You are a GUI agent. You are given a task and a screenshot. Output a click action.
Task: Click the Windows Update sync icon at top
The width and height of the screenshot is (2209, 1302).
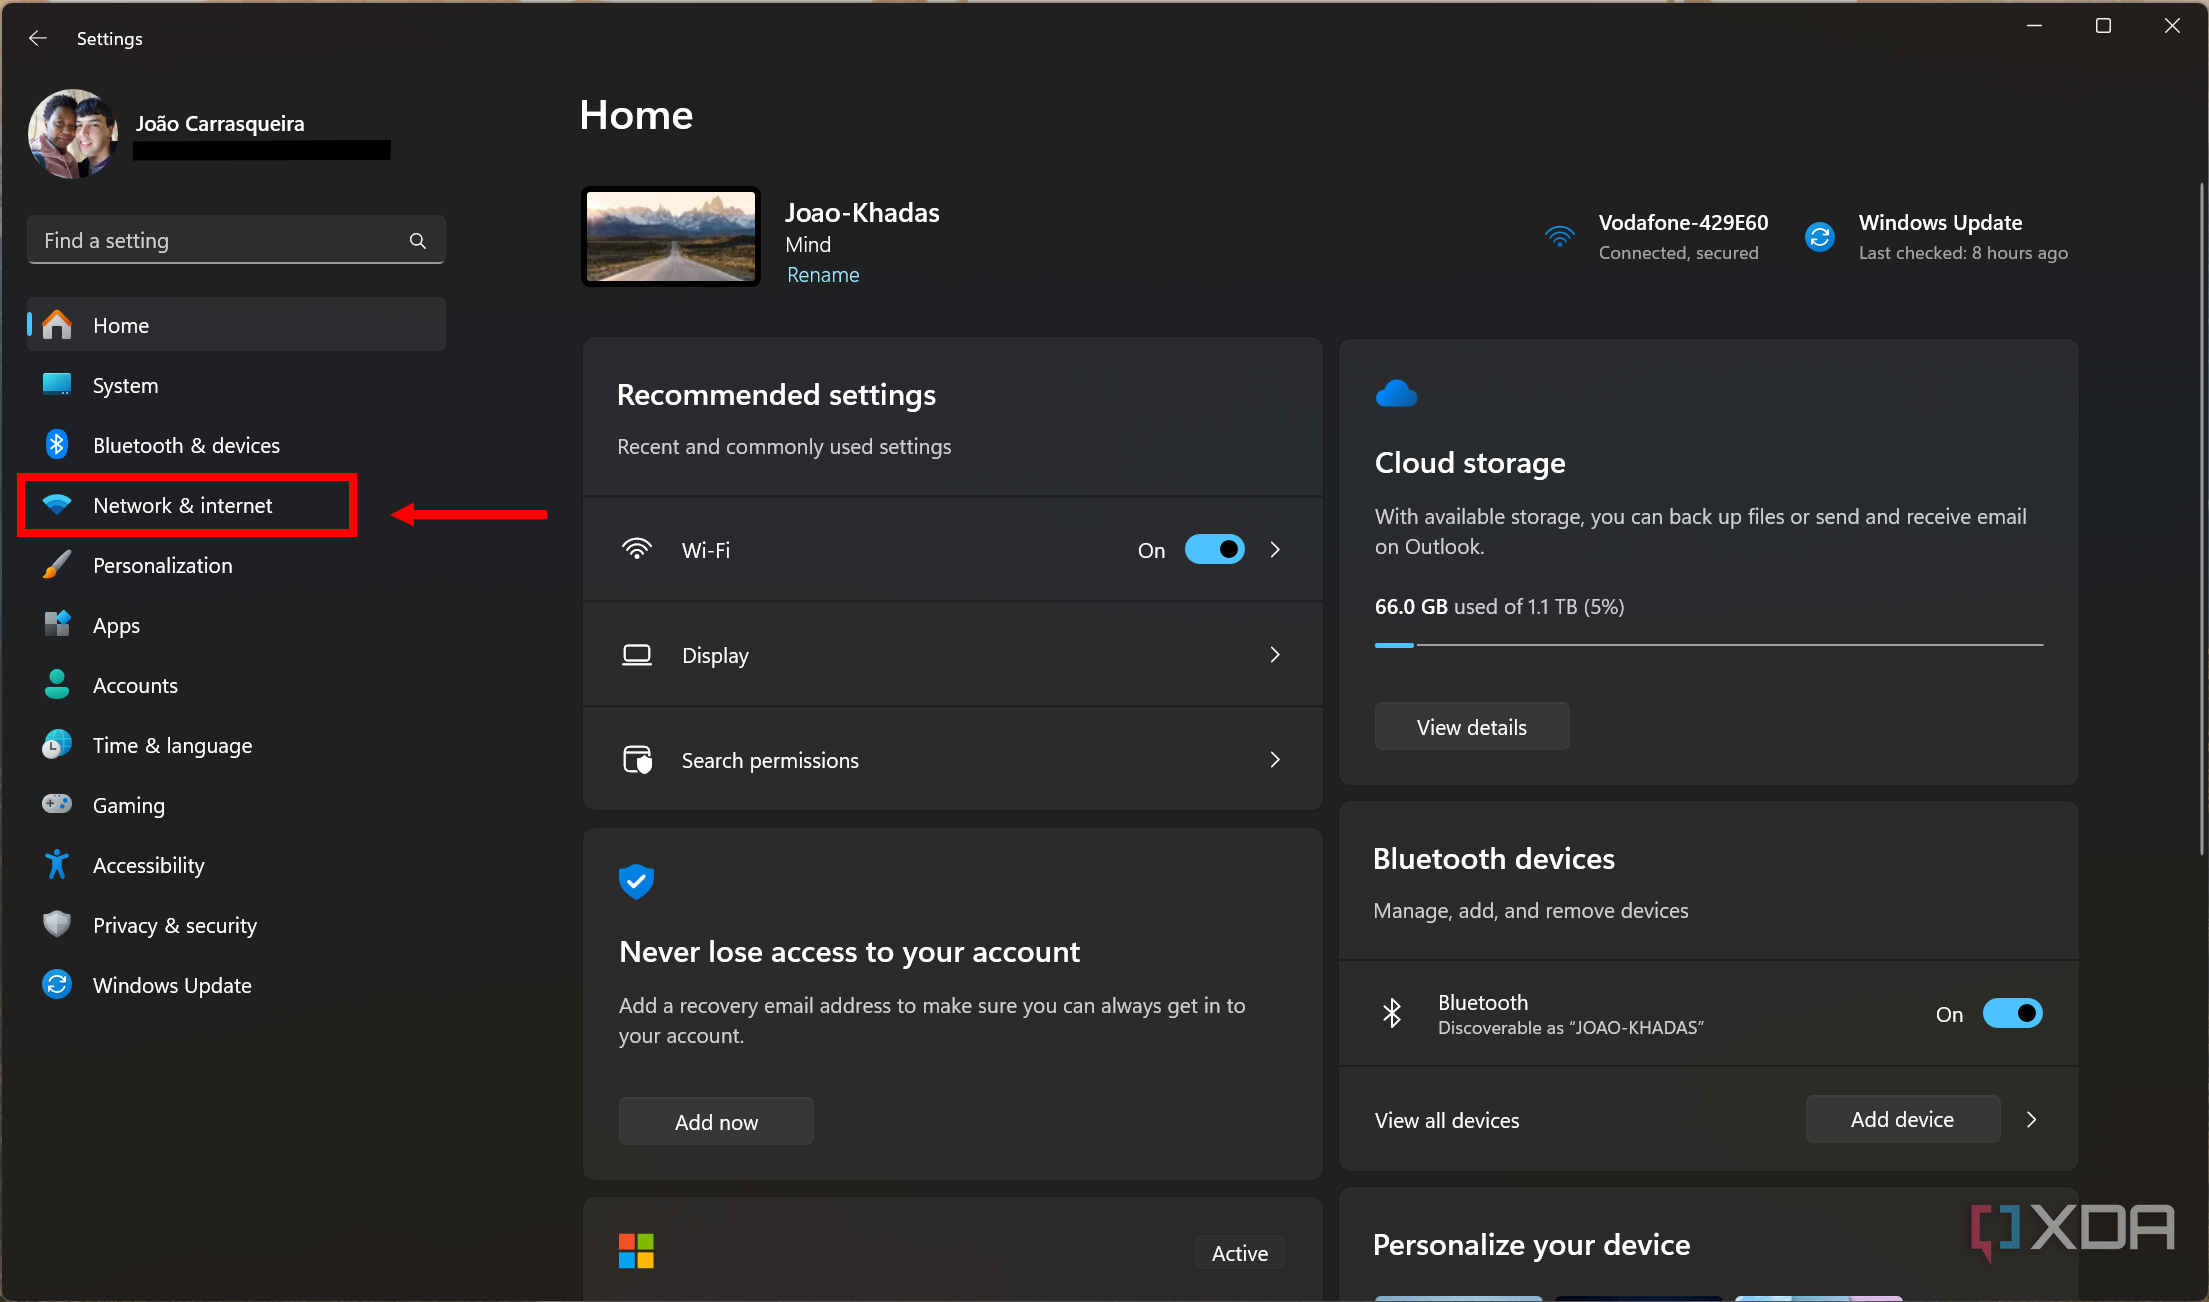point(1819,237)
